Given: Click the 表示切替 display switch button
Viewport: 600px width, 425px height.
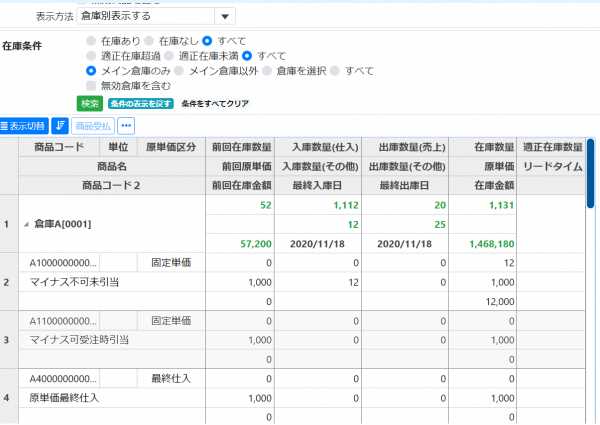Looking at the screenshot, I should click(x=24, y=126).
